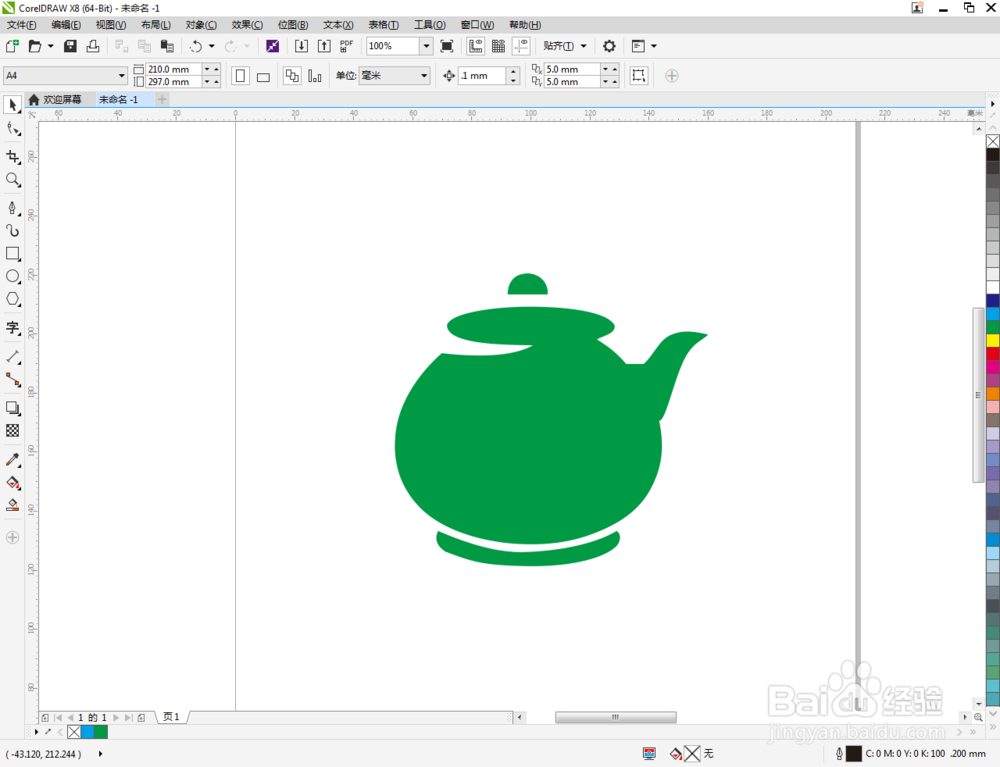Viewport: 1000px width, 767px height.
Task: Select the Drop Shadow tool
Action: pyautogui.click(x=13, y=408)
